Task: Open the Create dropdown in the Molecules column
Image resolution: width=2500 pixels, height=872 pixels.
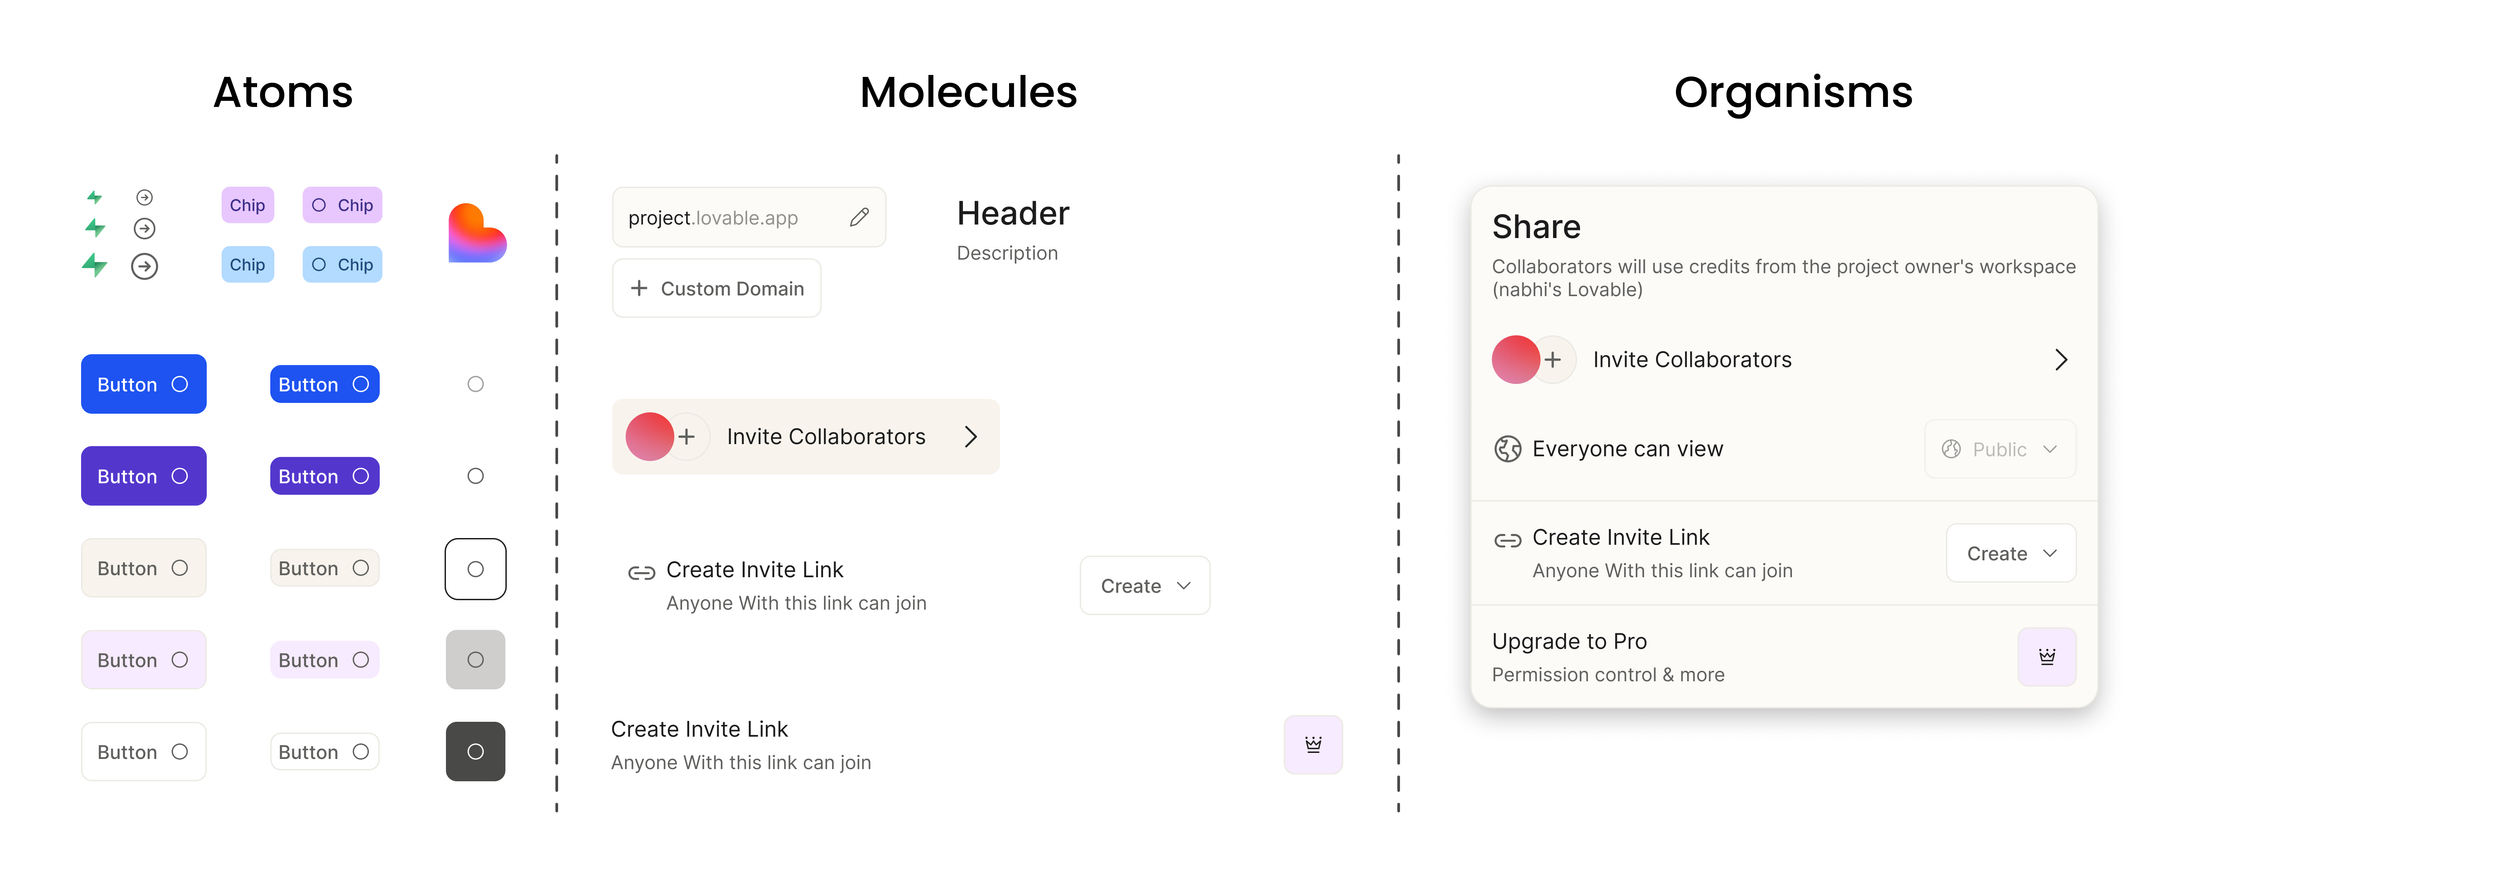Action: point(1145,585)
